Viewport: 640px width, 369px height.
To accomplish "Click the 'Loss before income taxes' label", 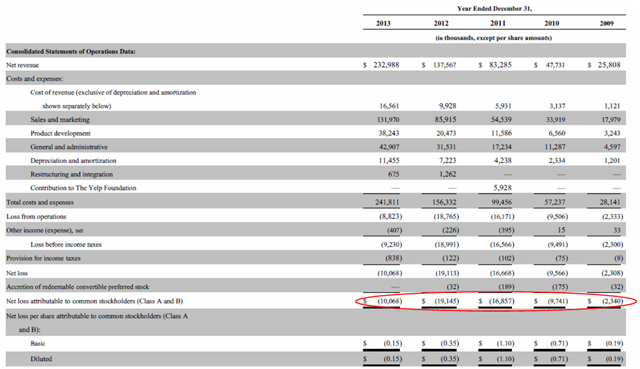I will click(x=66, y=245).
